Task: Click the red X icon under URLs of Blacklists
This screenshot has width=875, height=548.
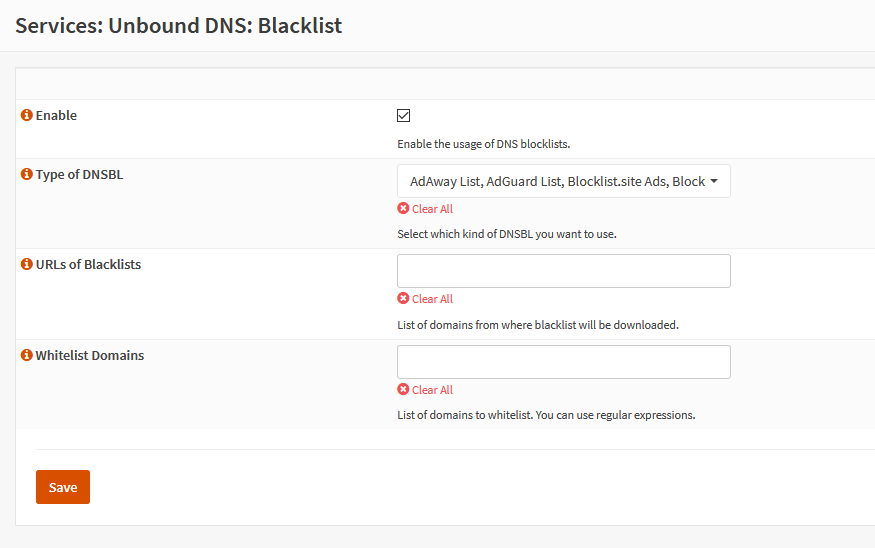Action: click(403, 298)
